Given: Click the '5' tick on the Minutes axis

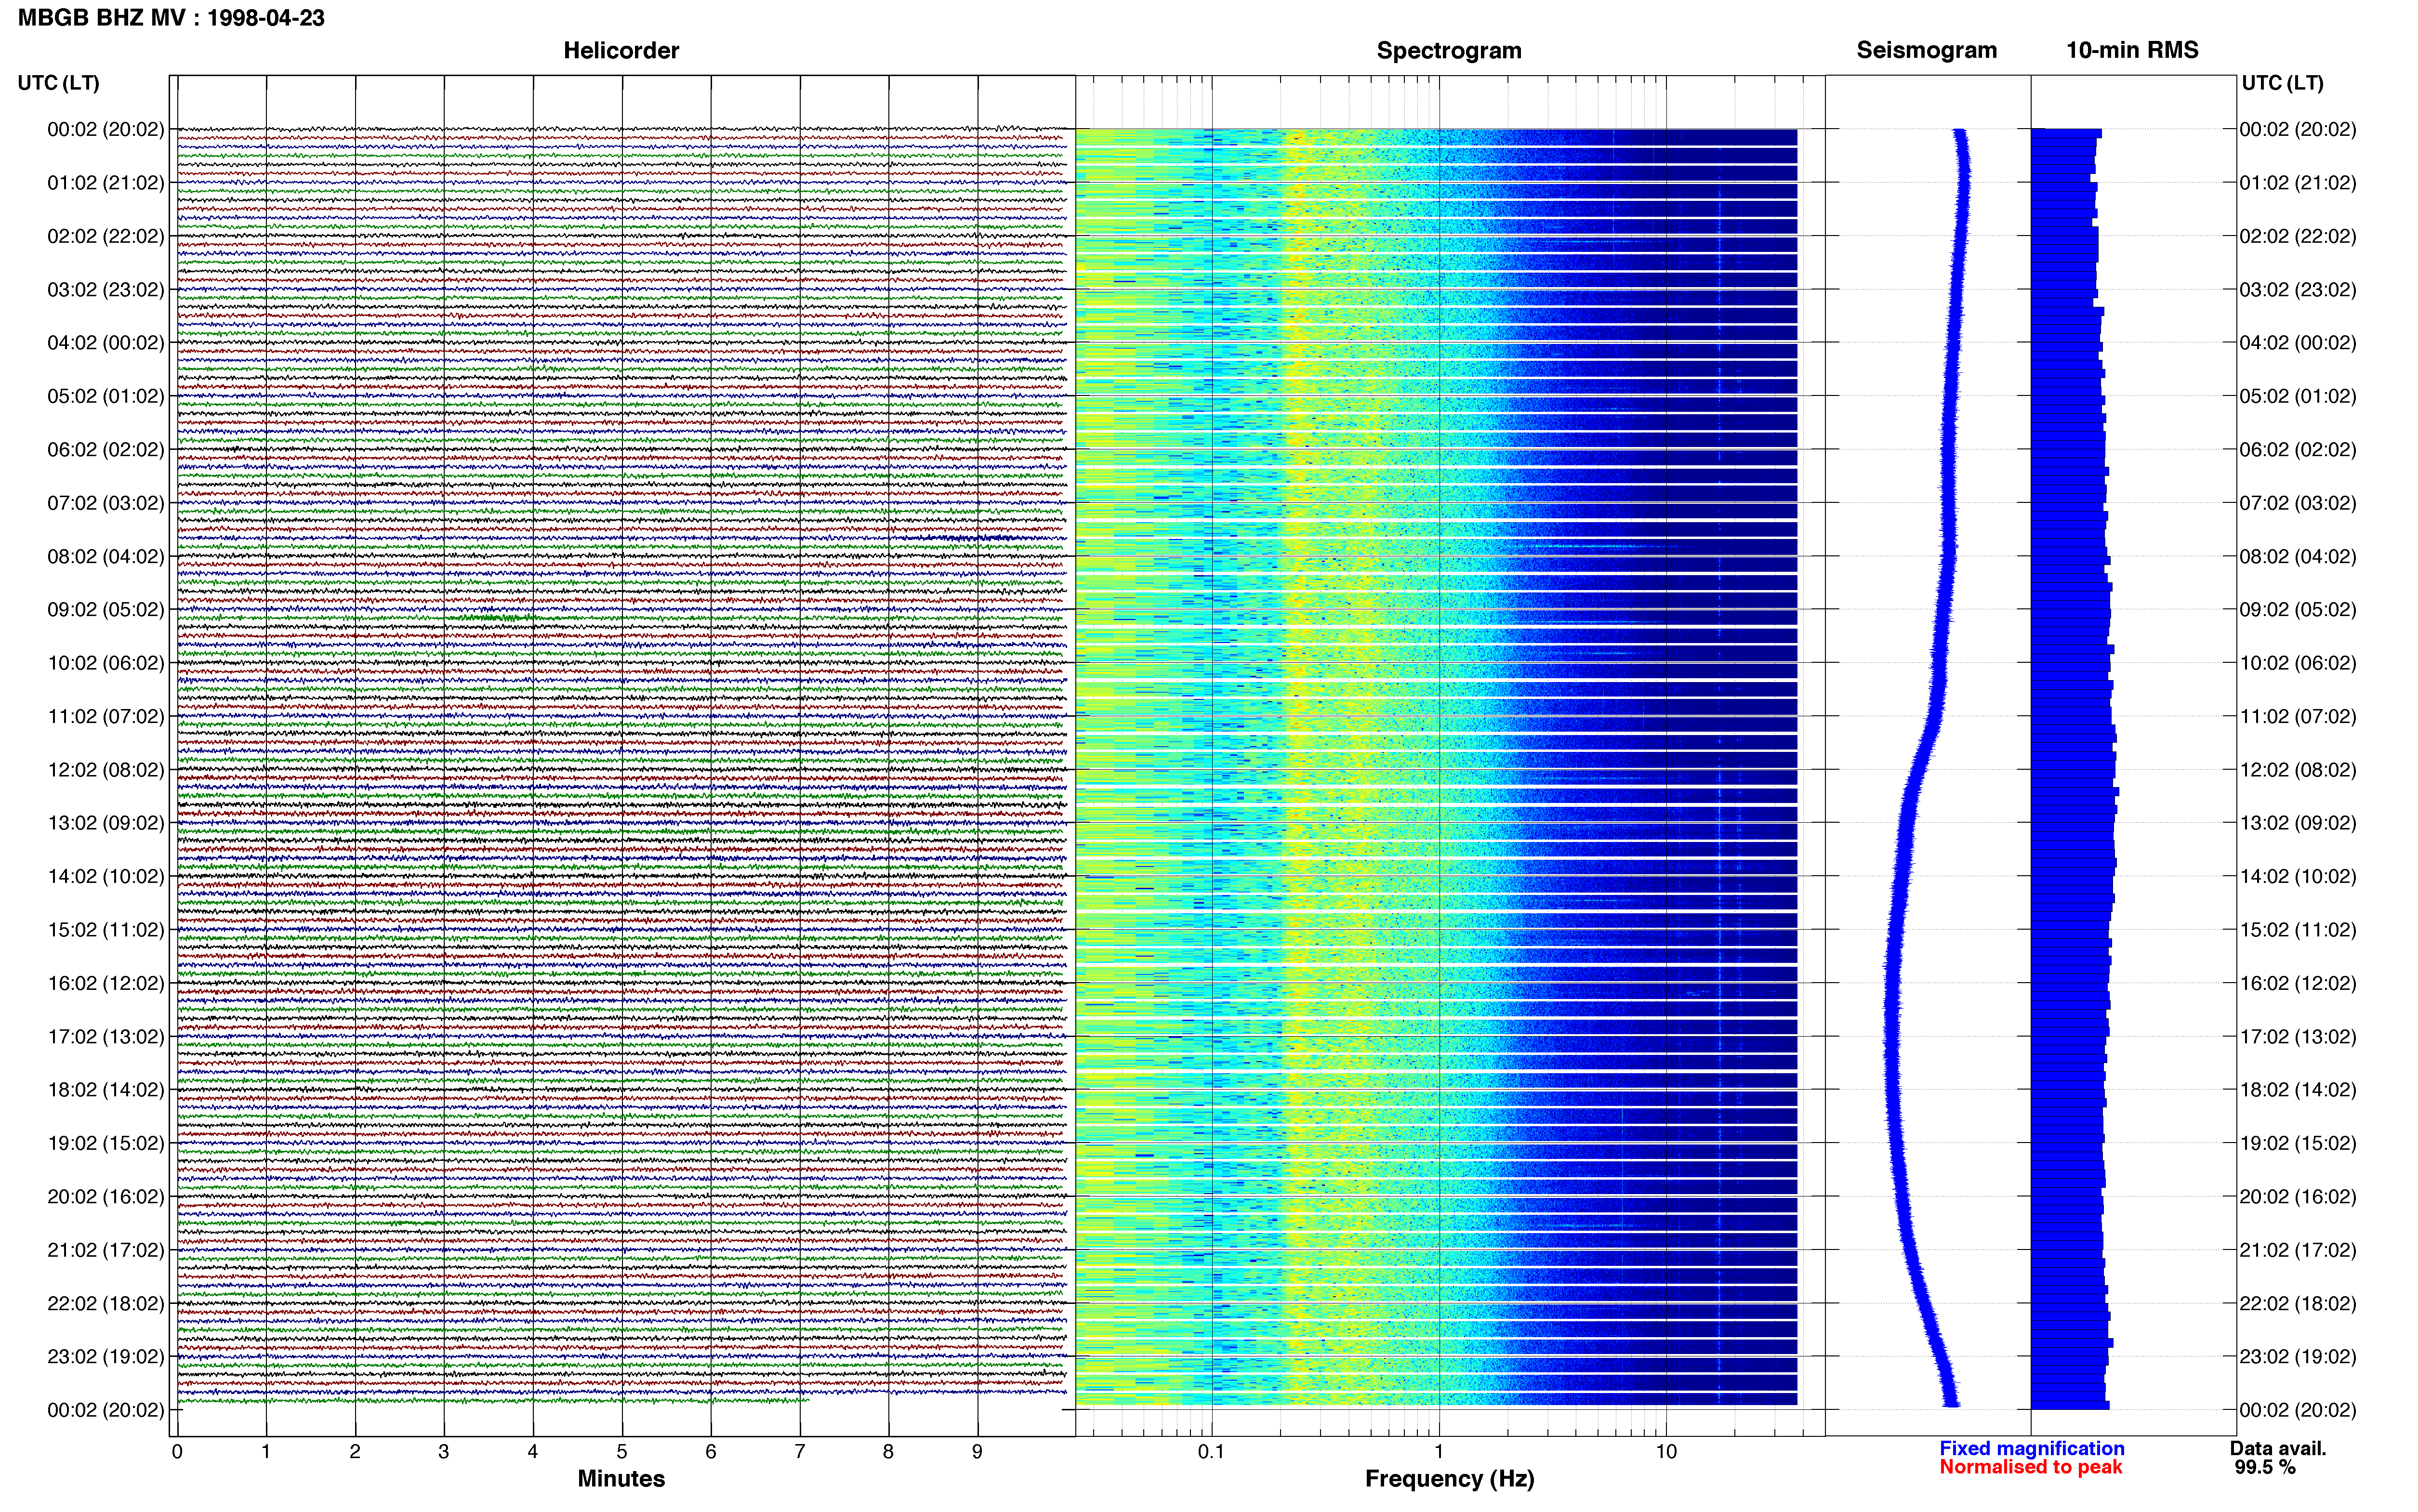Looking at the screenshot, I should 621,1452.
